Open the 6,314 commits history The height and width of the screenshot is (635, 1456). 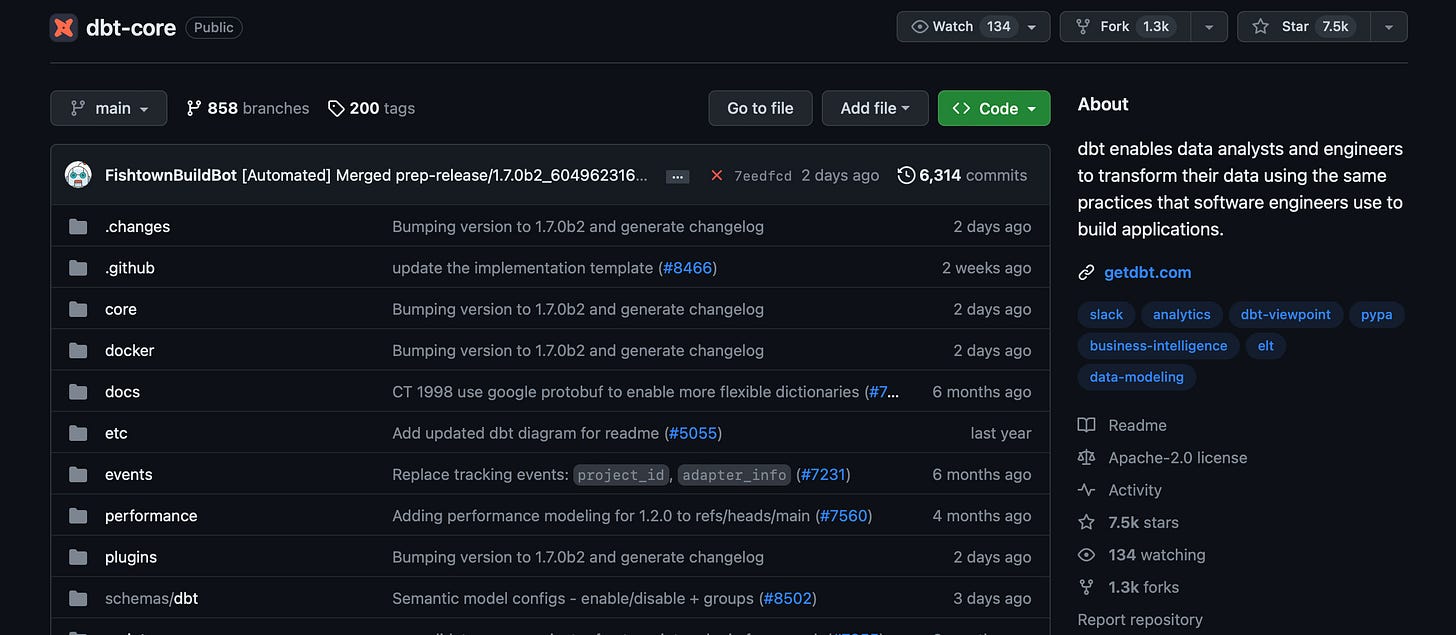963,175
